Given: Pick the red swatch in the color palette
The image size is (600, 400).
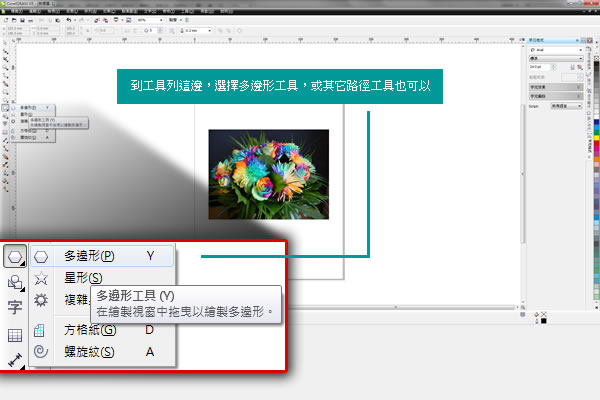Looking at the screenshot, I should click(596, 143).
